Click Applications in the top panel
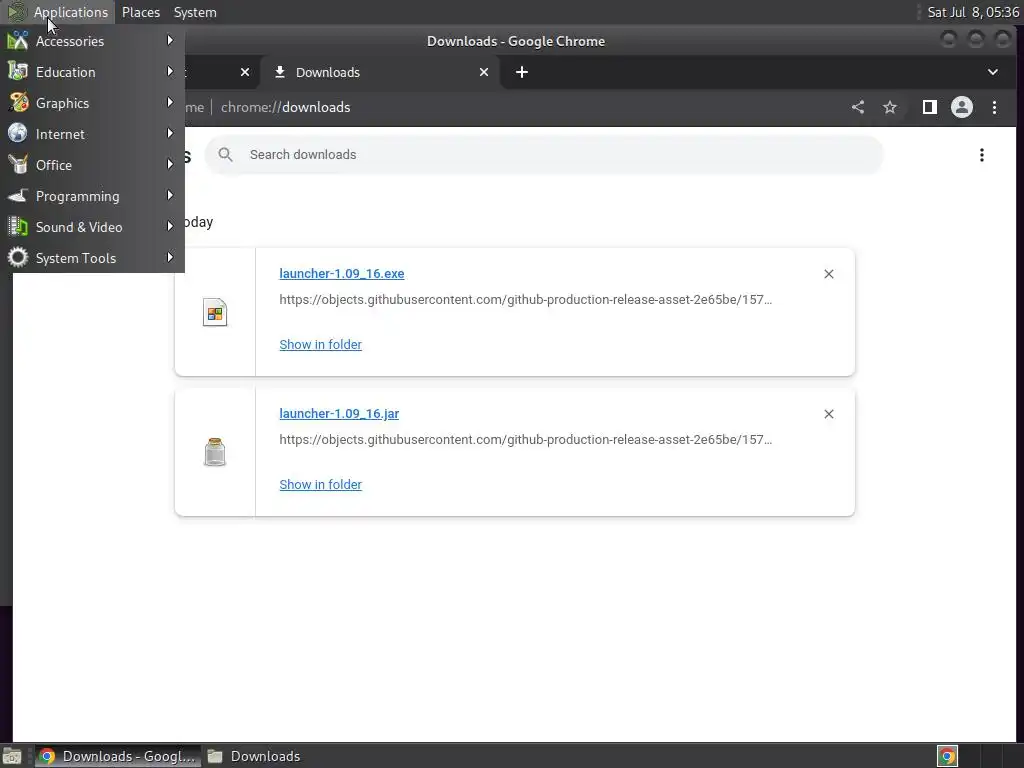Image resolution: width=1024 pixels, height=768 pixels. tap(71, 12)
